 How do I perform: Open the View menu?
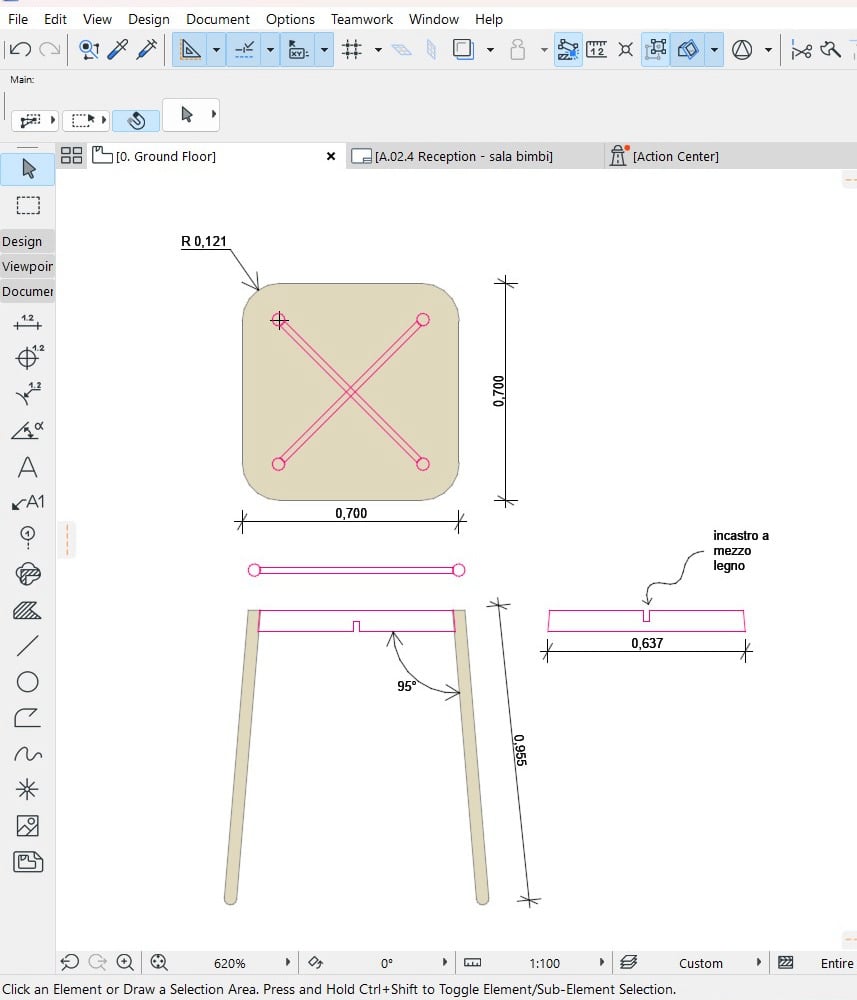97,19
